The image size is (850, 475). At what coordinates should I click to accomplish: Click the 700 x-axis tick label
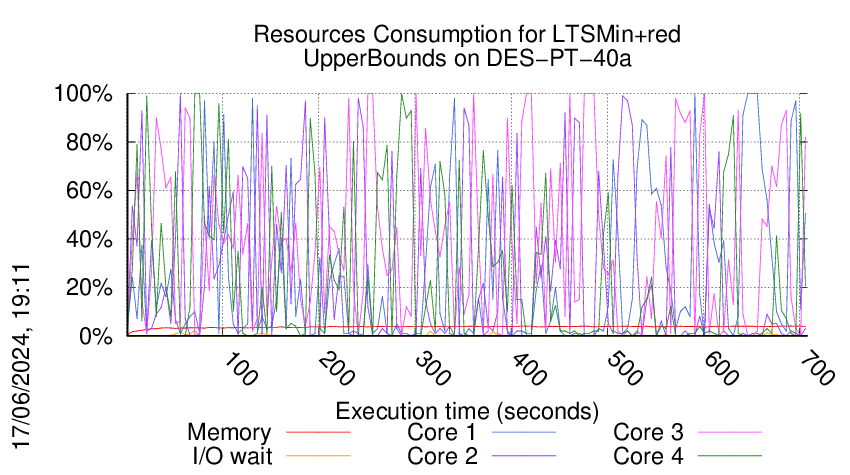click(x=818, y=369)
